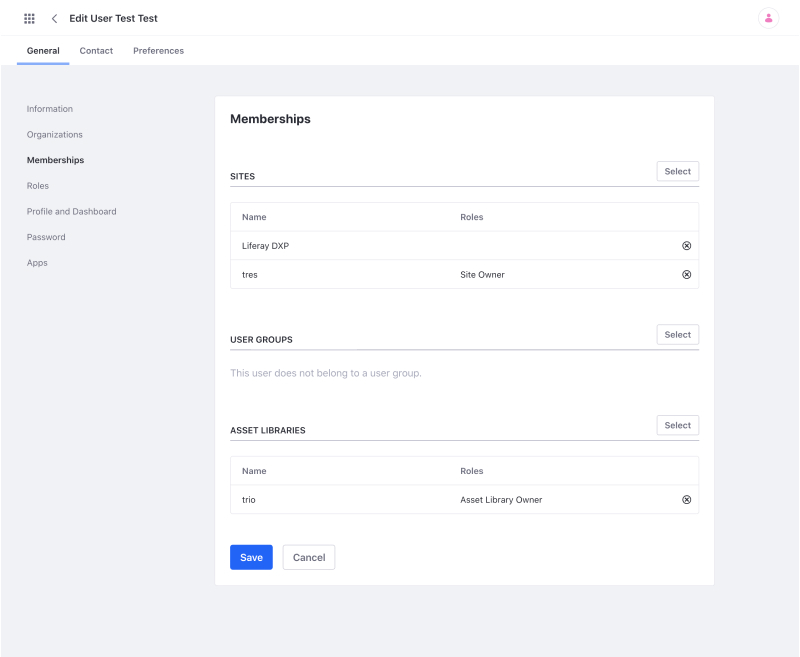Open Profile and Dashboard settings
The image size is (800, 657).
click(x=71, y=211)
